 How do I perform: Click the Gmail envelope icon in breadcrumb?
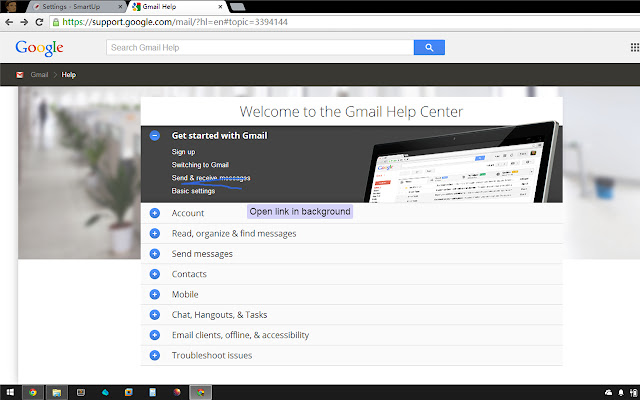coord(20,75)
